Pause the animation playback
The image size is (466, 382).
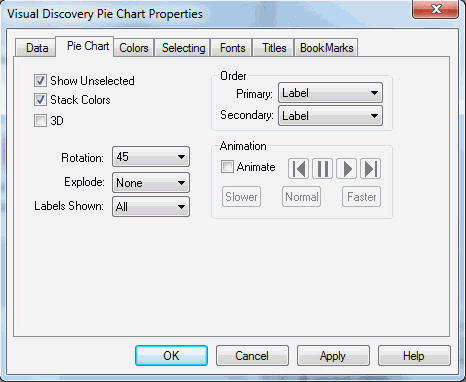pos(322,169)
